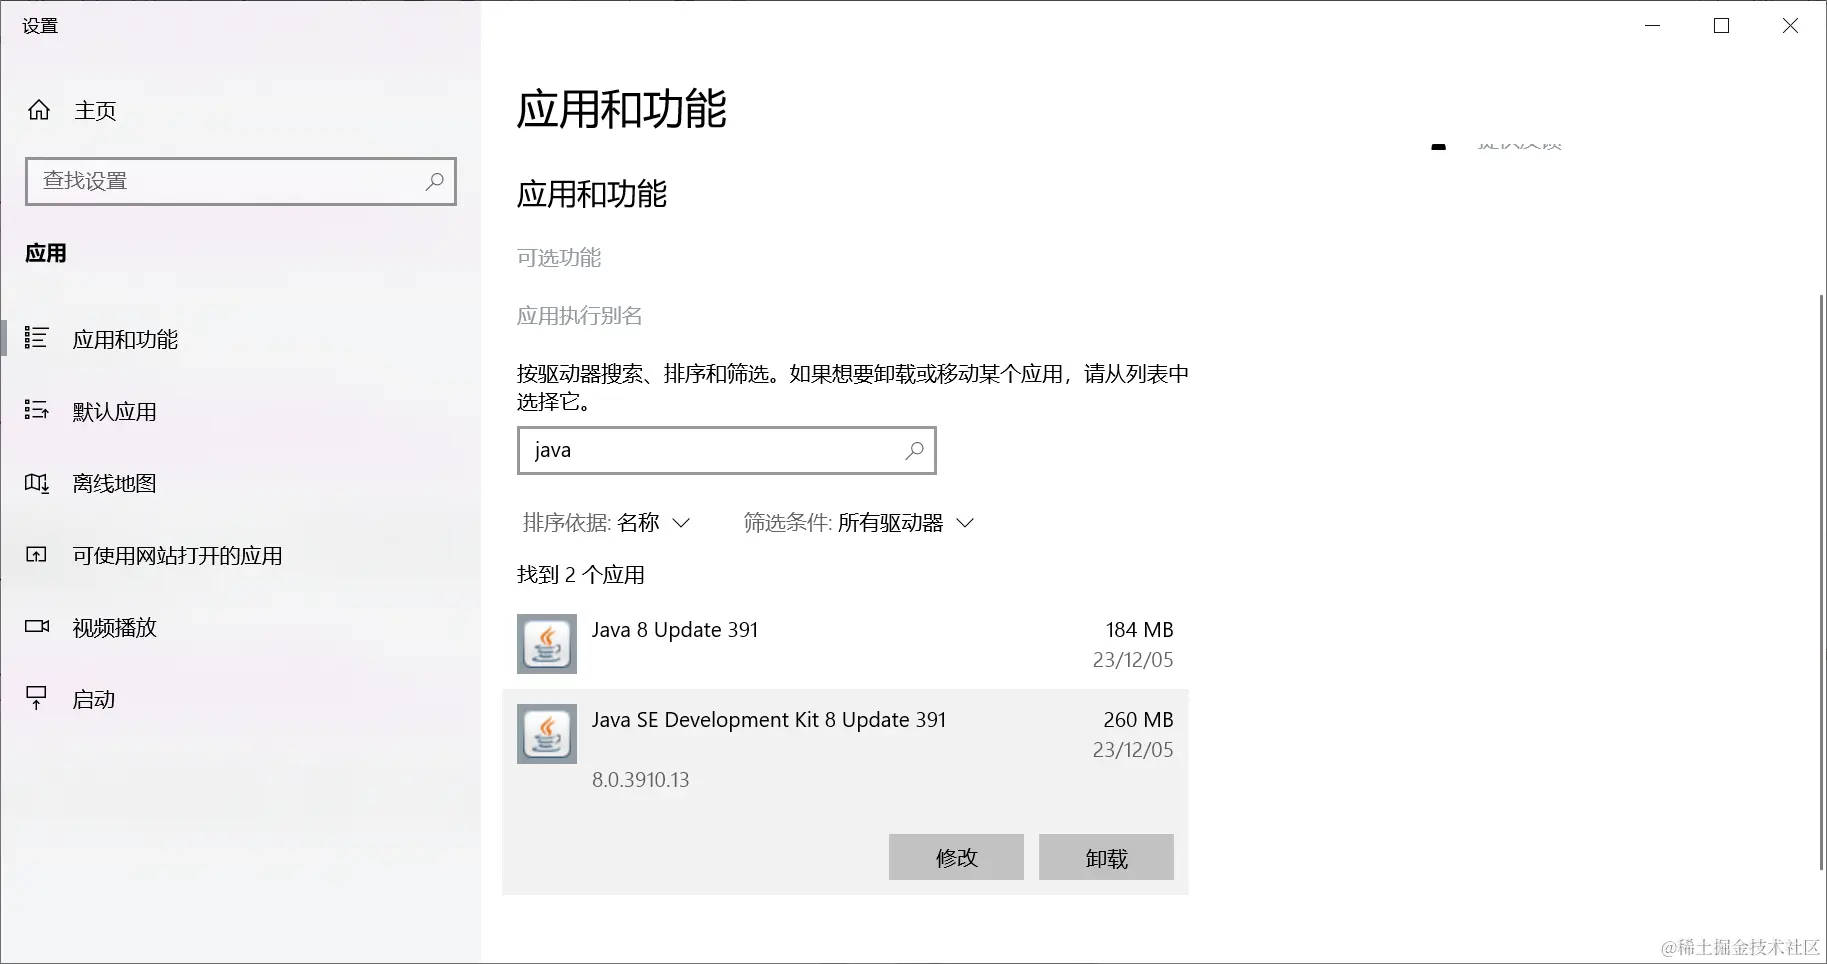The height and width of the screenshot is (964, 1827).
Task: Open the 应用执行别名 link
Action: click(x=579, y=315)
